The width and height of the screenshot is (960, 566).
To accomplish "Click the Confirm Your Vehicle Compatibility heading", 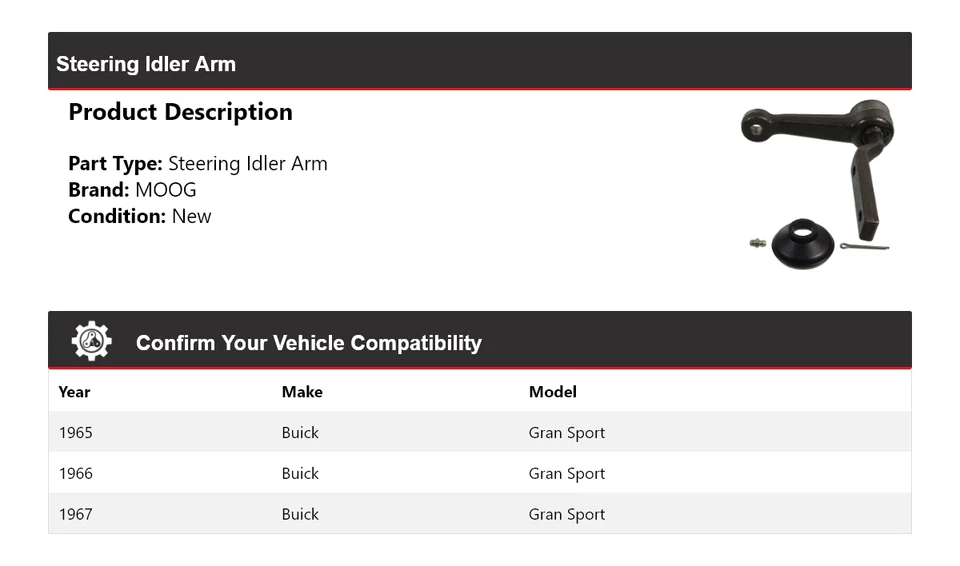I will tap(309, 343).
